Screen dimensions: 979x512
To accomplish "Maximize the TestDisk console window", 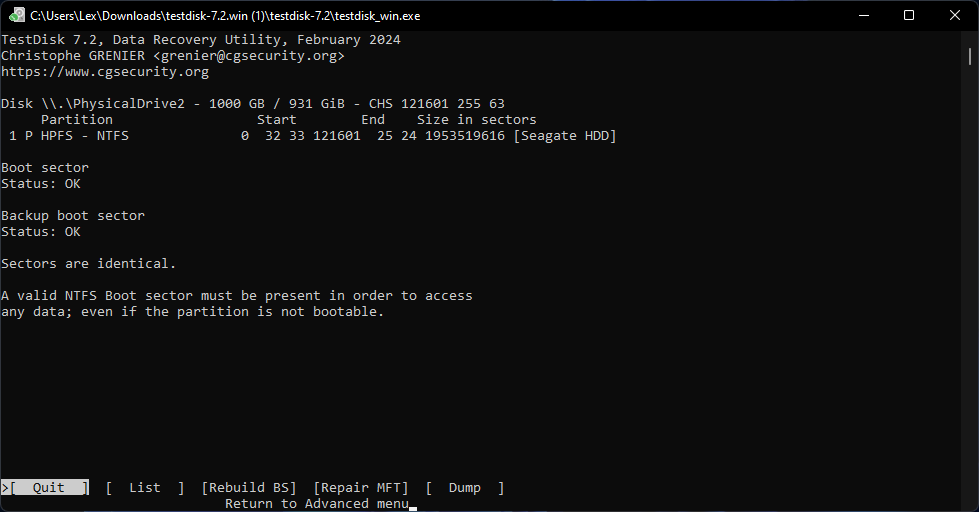I will (909, 15).
